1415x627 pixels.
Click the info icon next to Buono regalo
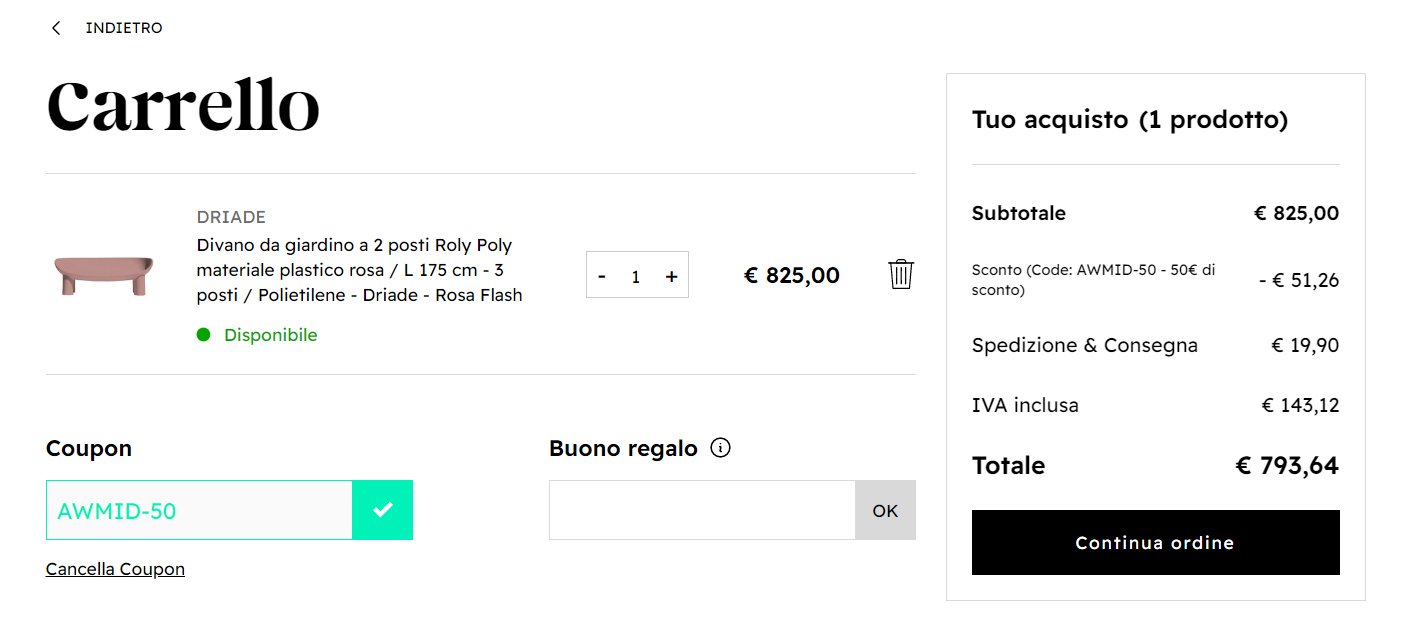coord(721,448)
